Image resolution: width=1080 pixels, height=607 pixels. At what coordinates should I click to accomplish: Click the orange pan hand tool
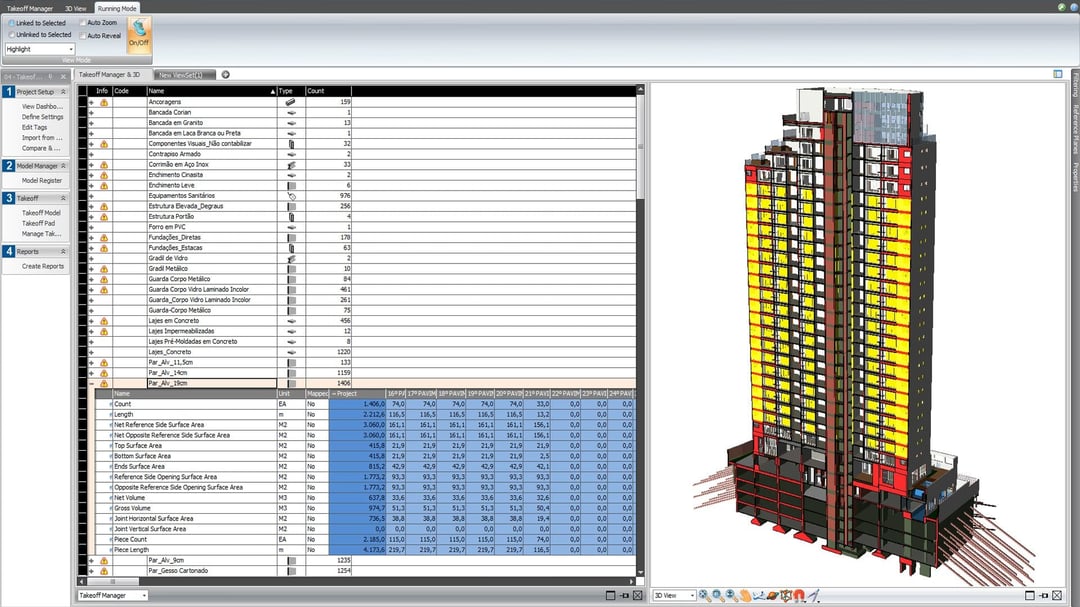tap(746, 595)
